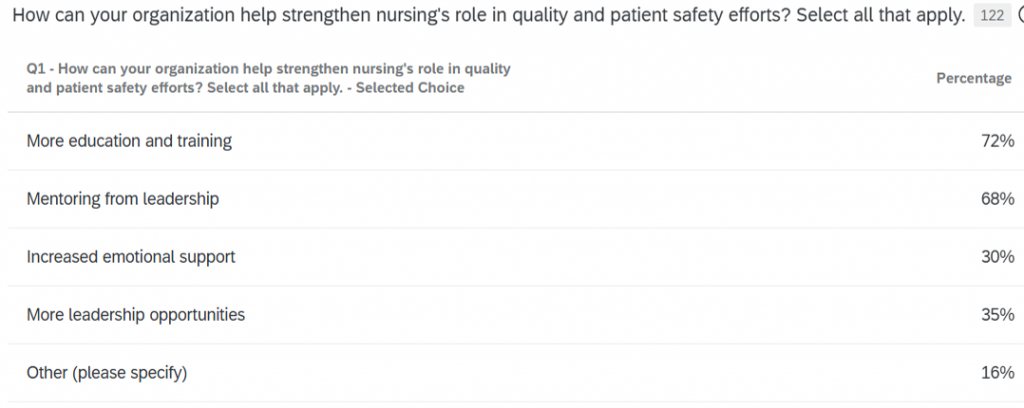
Task: Click the 72% percentage value
Action: [997, 141]
